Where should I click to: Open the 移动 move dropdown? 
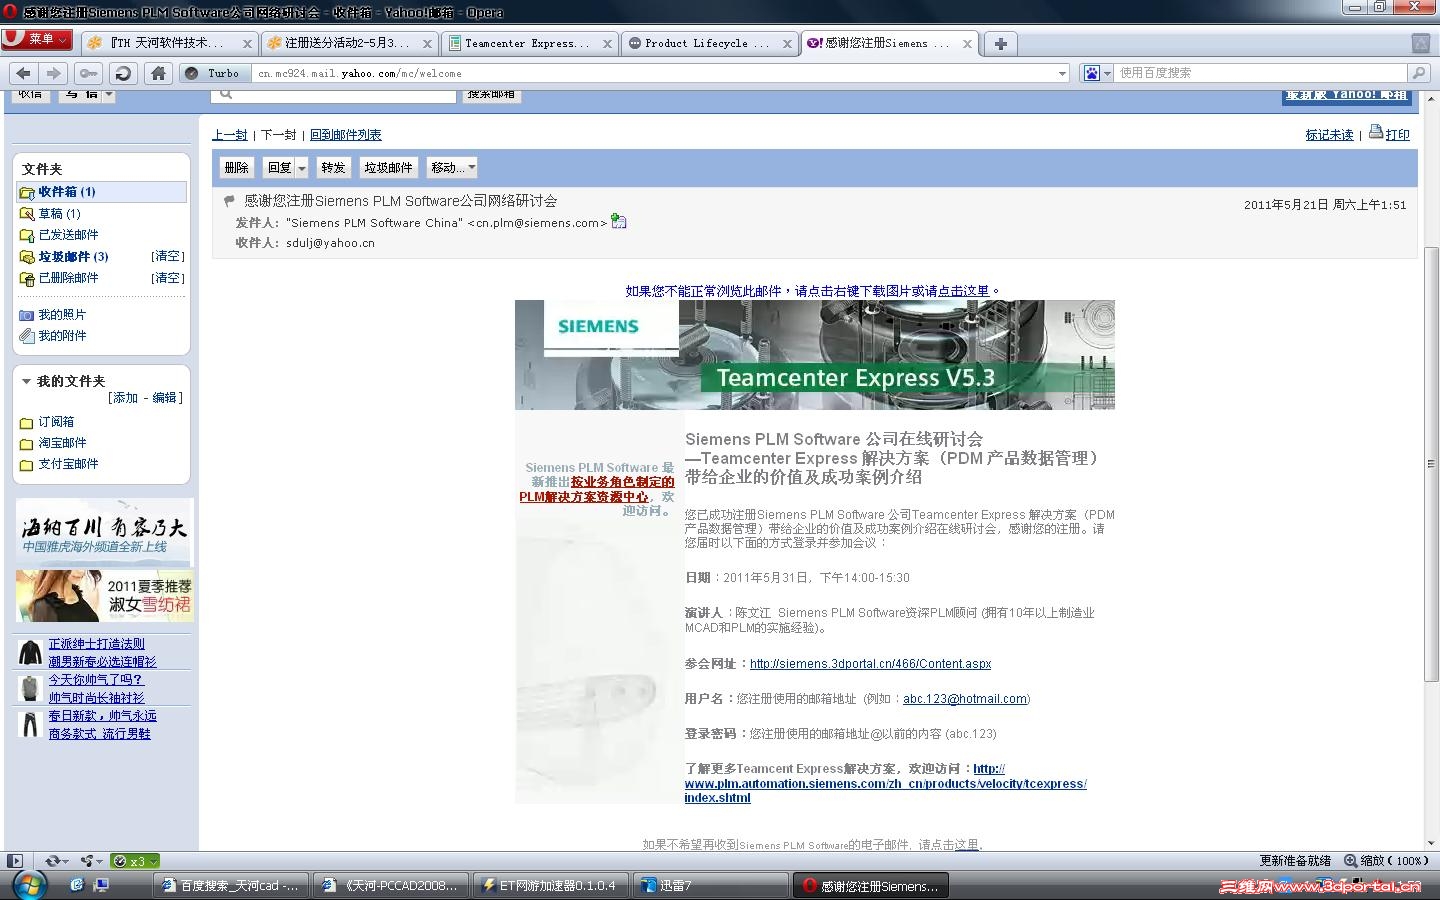tap(452, 167)
